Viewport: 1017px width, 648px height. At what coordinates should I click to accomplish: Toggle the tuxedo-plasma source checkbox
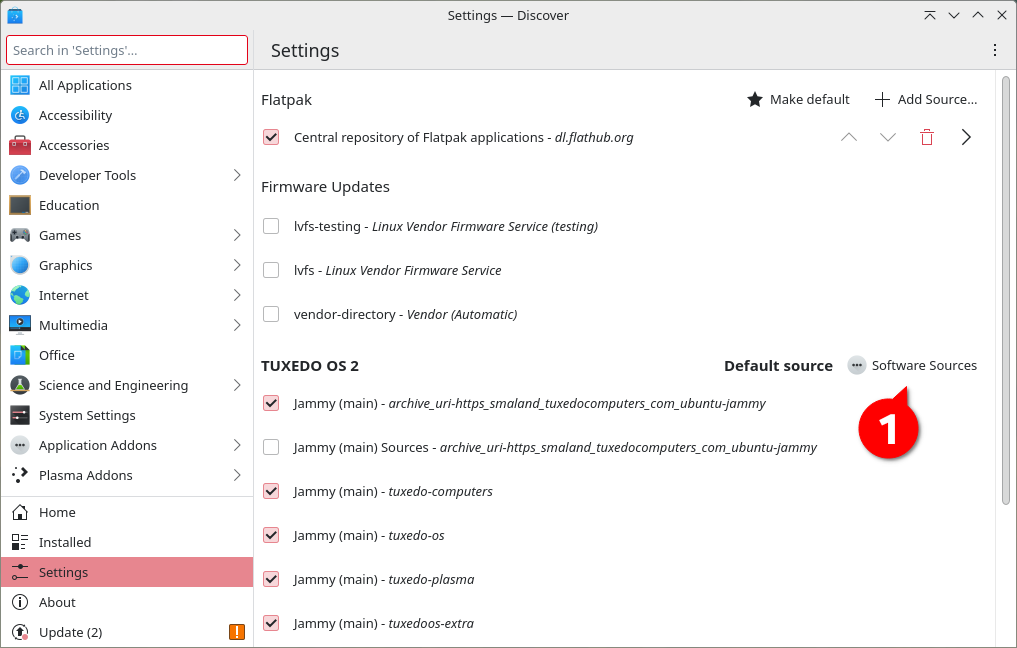tap(271, 579)
